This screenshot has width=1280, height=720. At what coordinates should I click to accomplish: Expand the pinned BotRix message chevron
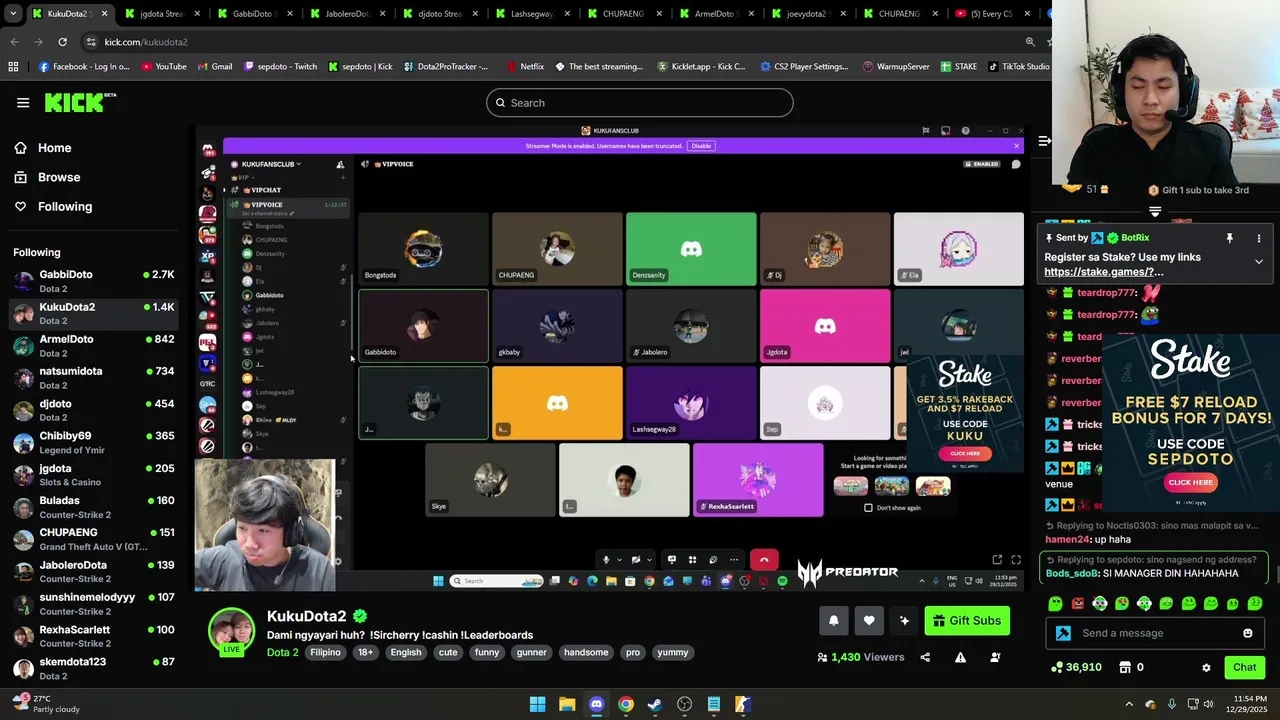click(1259, 261)
